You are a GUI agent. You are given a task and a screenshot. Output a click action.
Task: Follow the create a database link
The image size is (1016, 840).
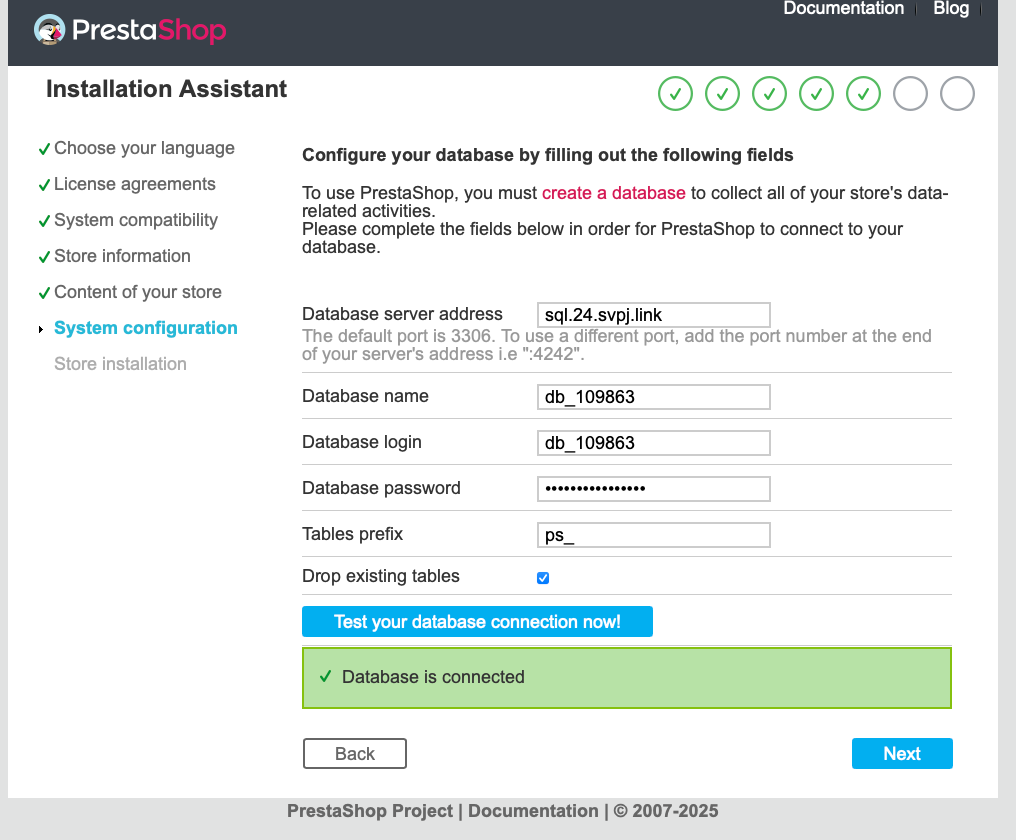(614, 193)
